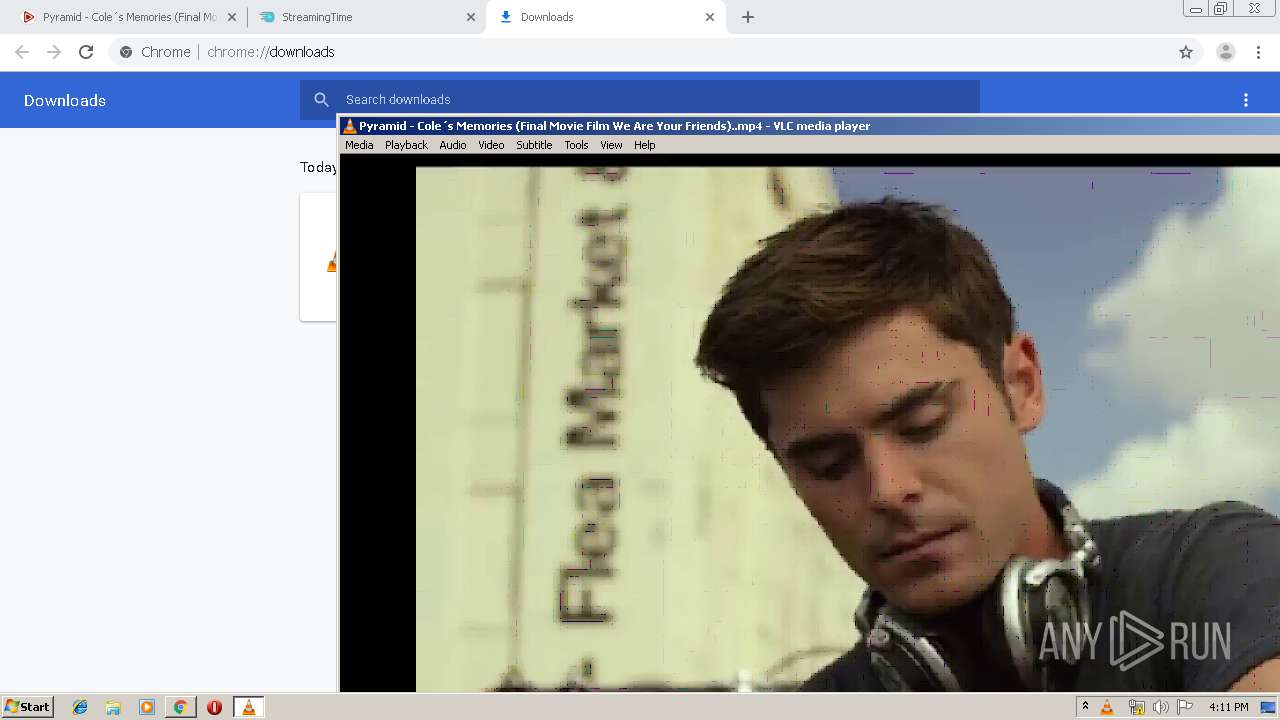Image resolution: width=1280 pixels, height=720 pixels.
Task: Go forward in Chrome
Action: point(54,52)
